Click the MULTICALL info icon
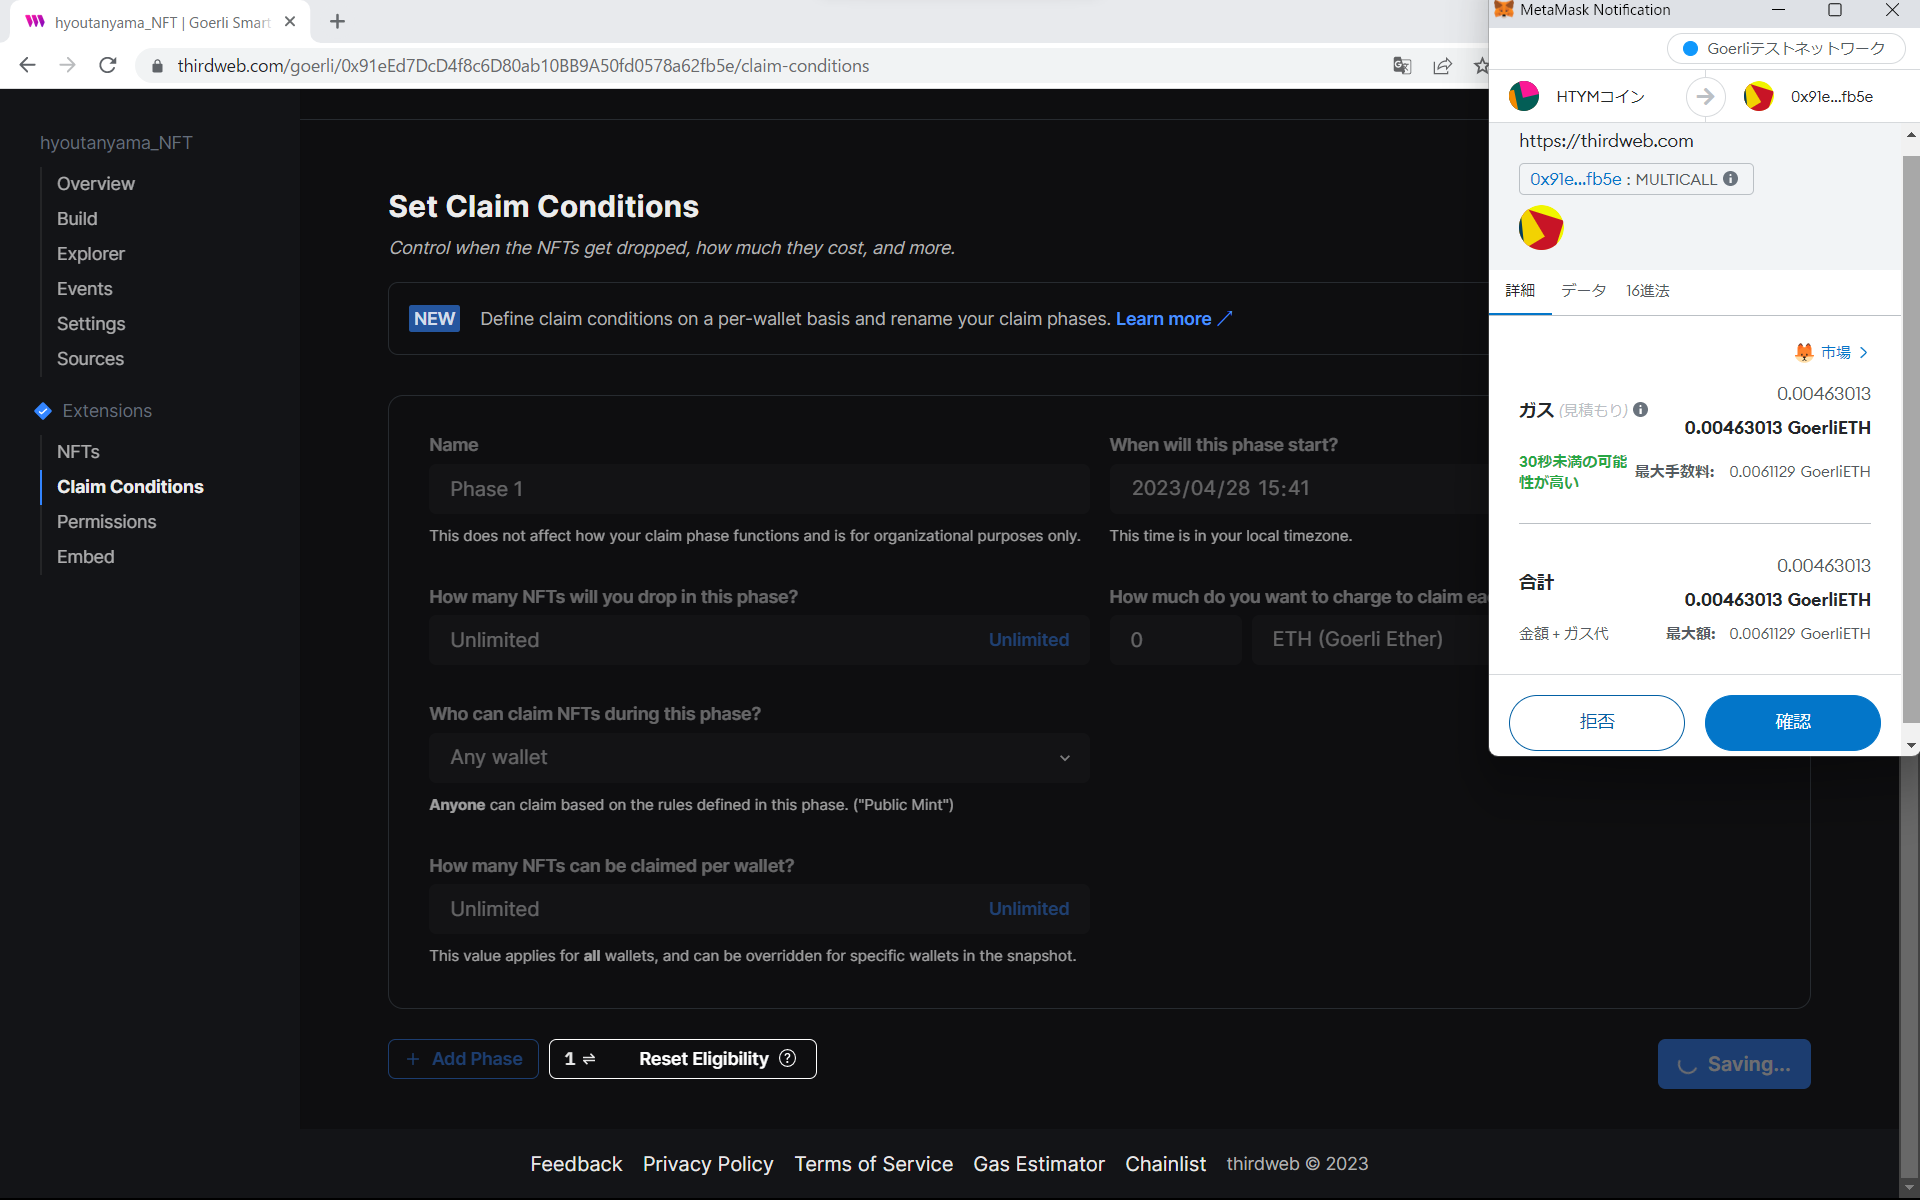This screenshot has height=1200, width=1920. (1731, 179)
